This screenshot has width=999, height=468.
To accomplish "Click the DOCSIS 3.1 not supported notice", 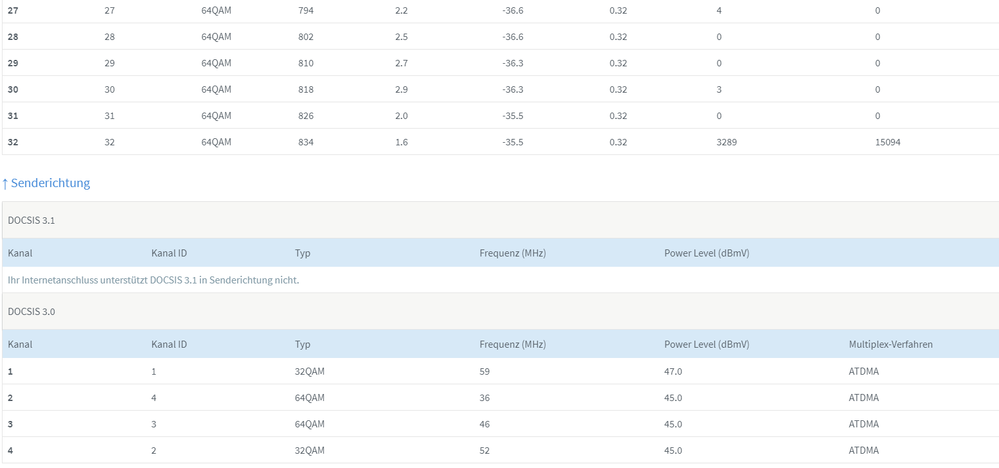I will coord(154,280).
